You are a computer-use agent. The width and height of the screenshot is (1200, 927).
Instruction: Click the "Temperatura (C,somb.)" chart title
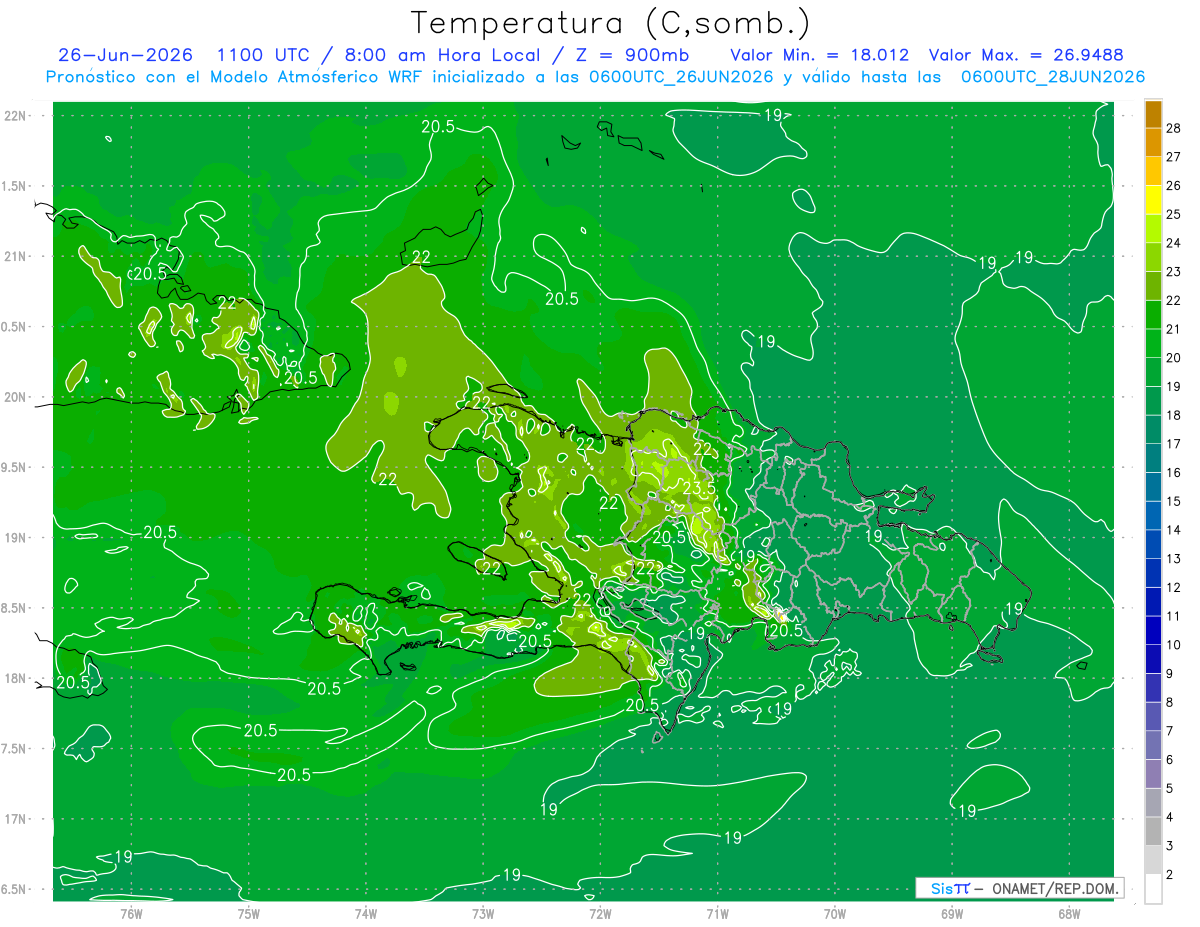[x=611, y=24]
